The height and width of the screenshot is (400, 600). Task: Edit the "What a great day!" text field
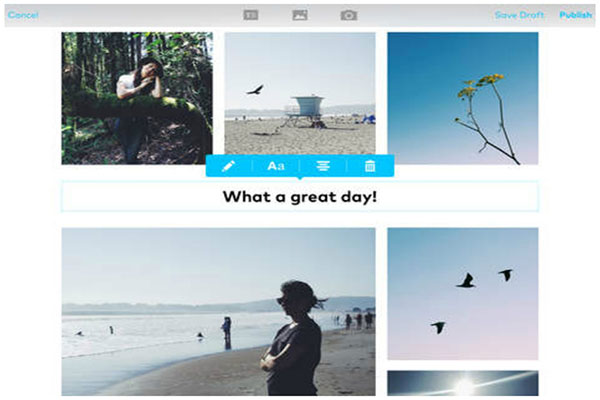300,196
